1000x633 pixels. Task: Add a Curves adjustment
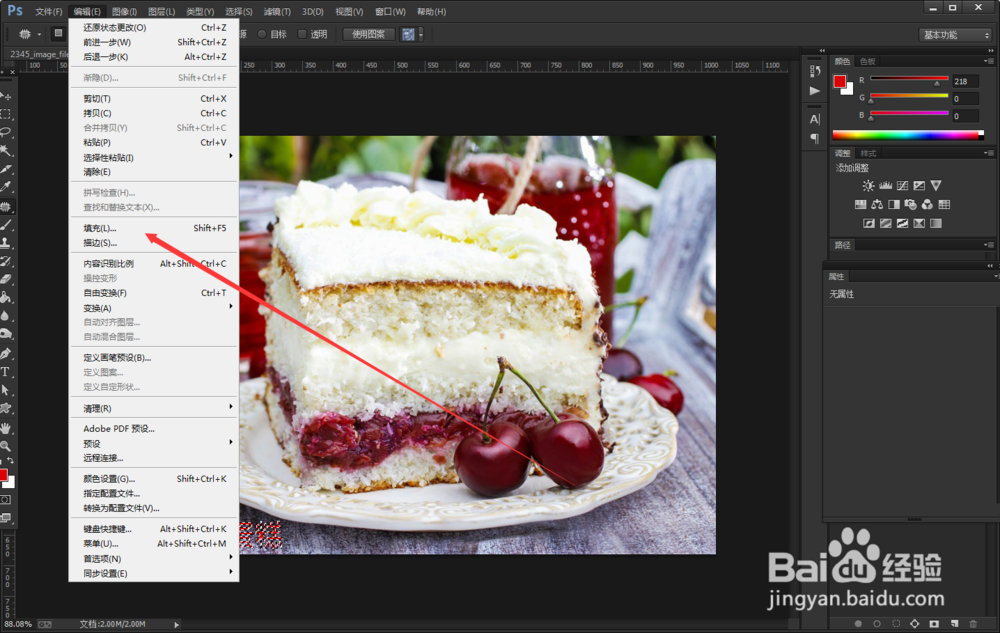tap(902, 186)
